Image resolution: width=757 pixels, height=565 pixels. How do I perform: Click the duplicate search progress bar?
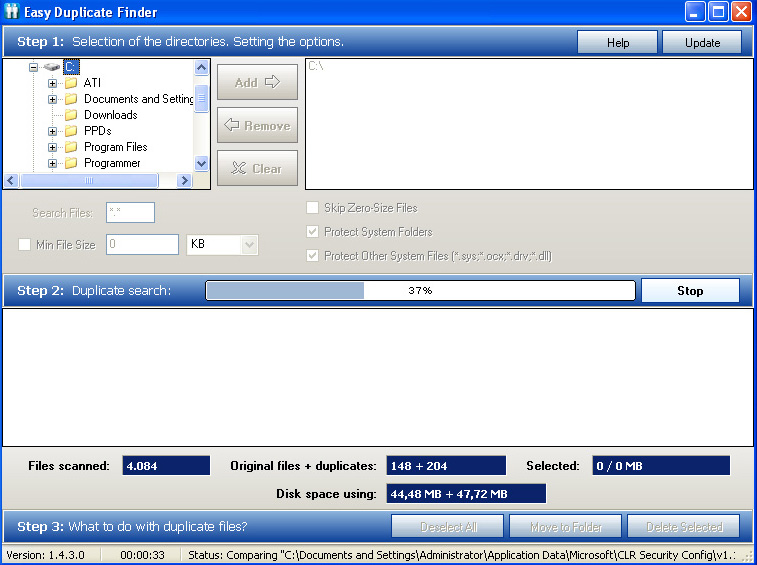(x=420, y=291)
